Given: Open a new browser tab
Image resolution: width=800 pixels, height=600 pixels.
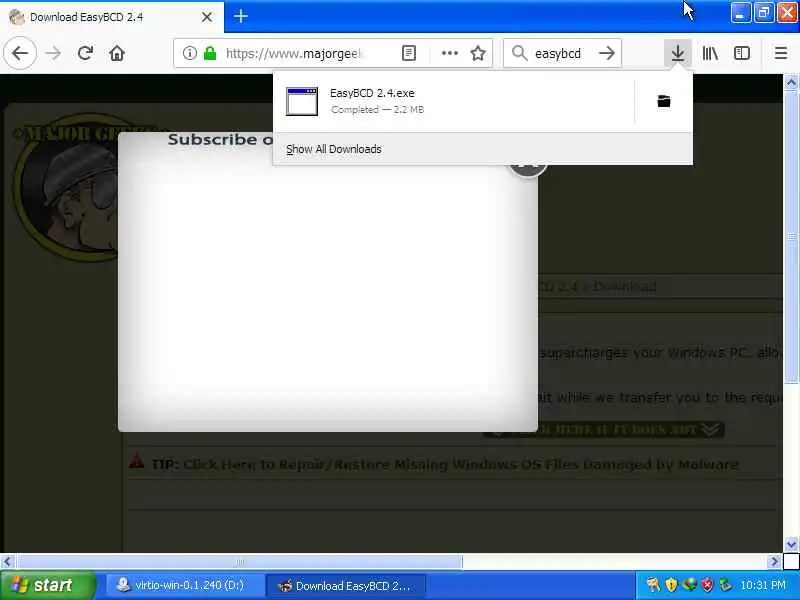Looking at the screenshot, I should coord(241,16).
